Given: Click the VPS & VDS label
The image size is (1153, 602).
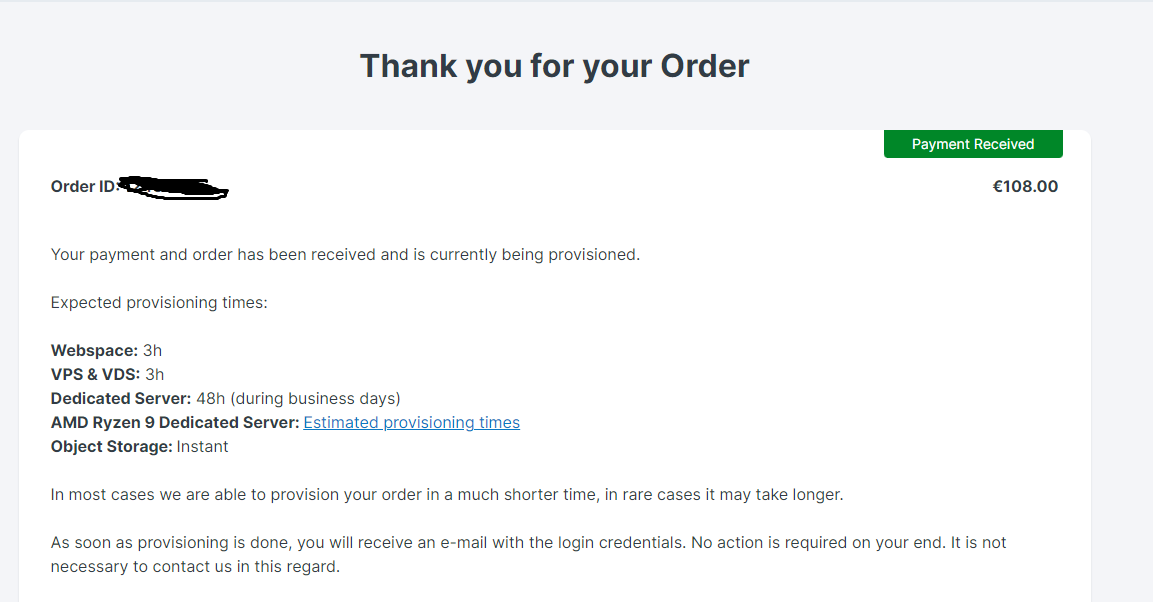Looking at the screenshot, I should pos(95,375).
